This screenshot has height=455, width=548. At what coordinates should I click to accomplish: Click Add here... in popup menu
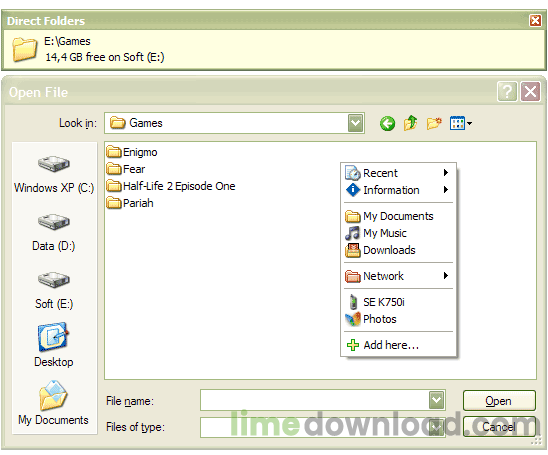coord(398,345)
